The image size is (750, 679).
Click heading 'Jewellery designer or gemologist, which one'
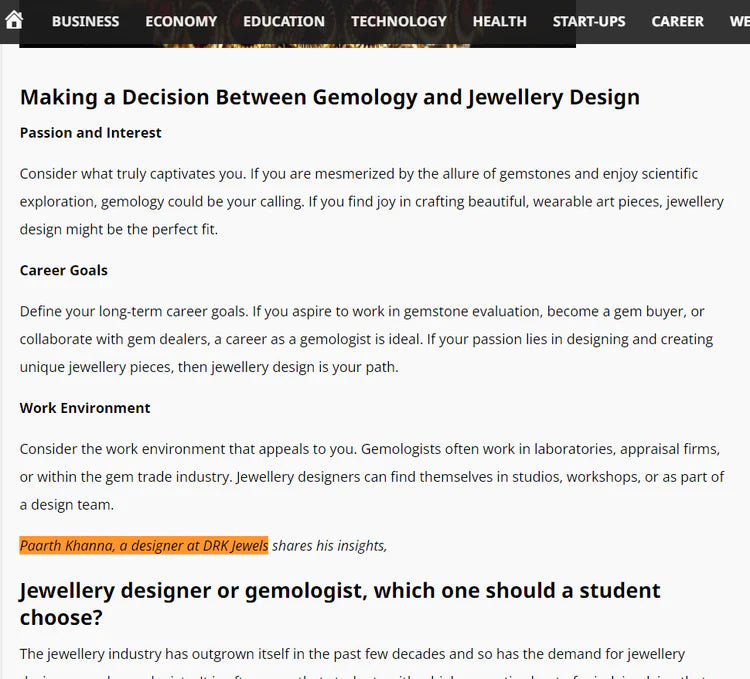[340, 604]
